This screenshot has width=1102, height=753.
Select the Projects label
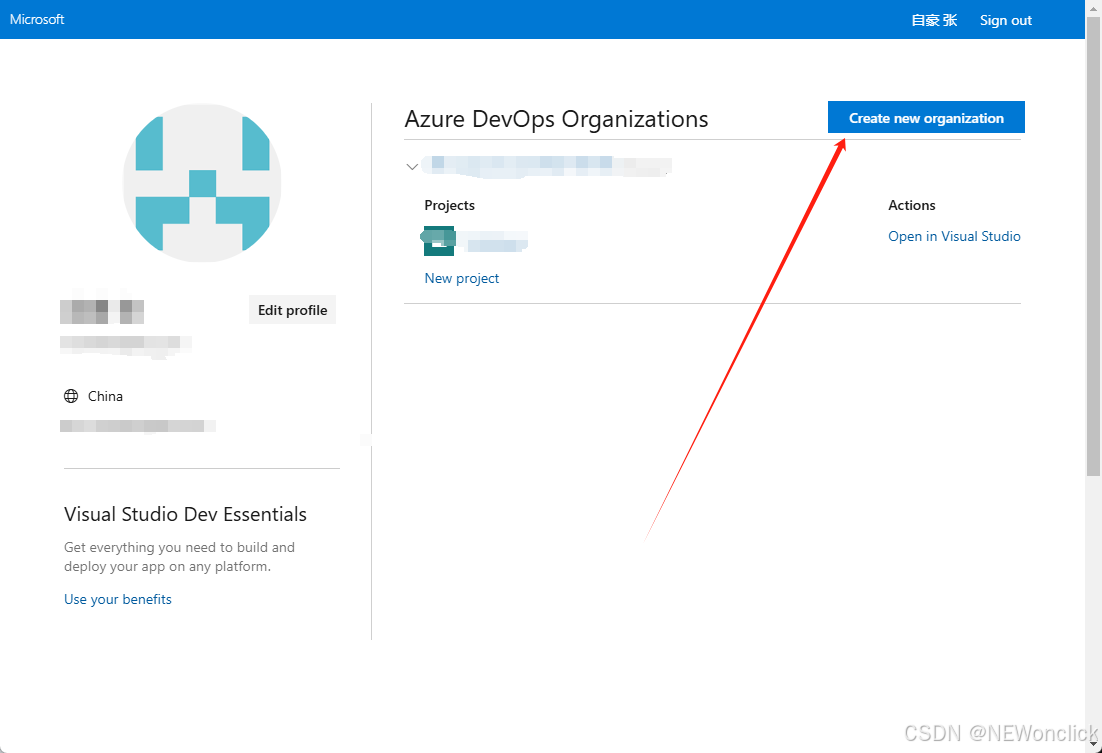tap(450, 205)
